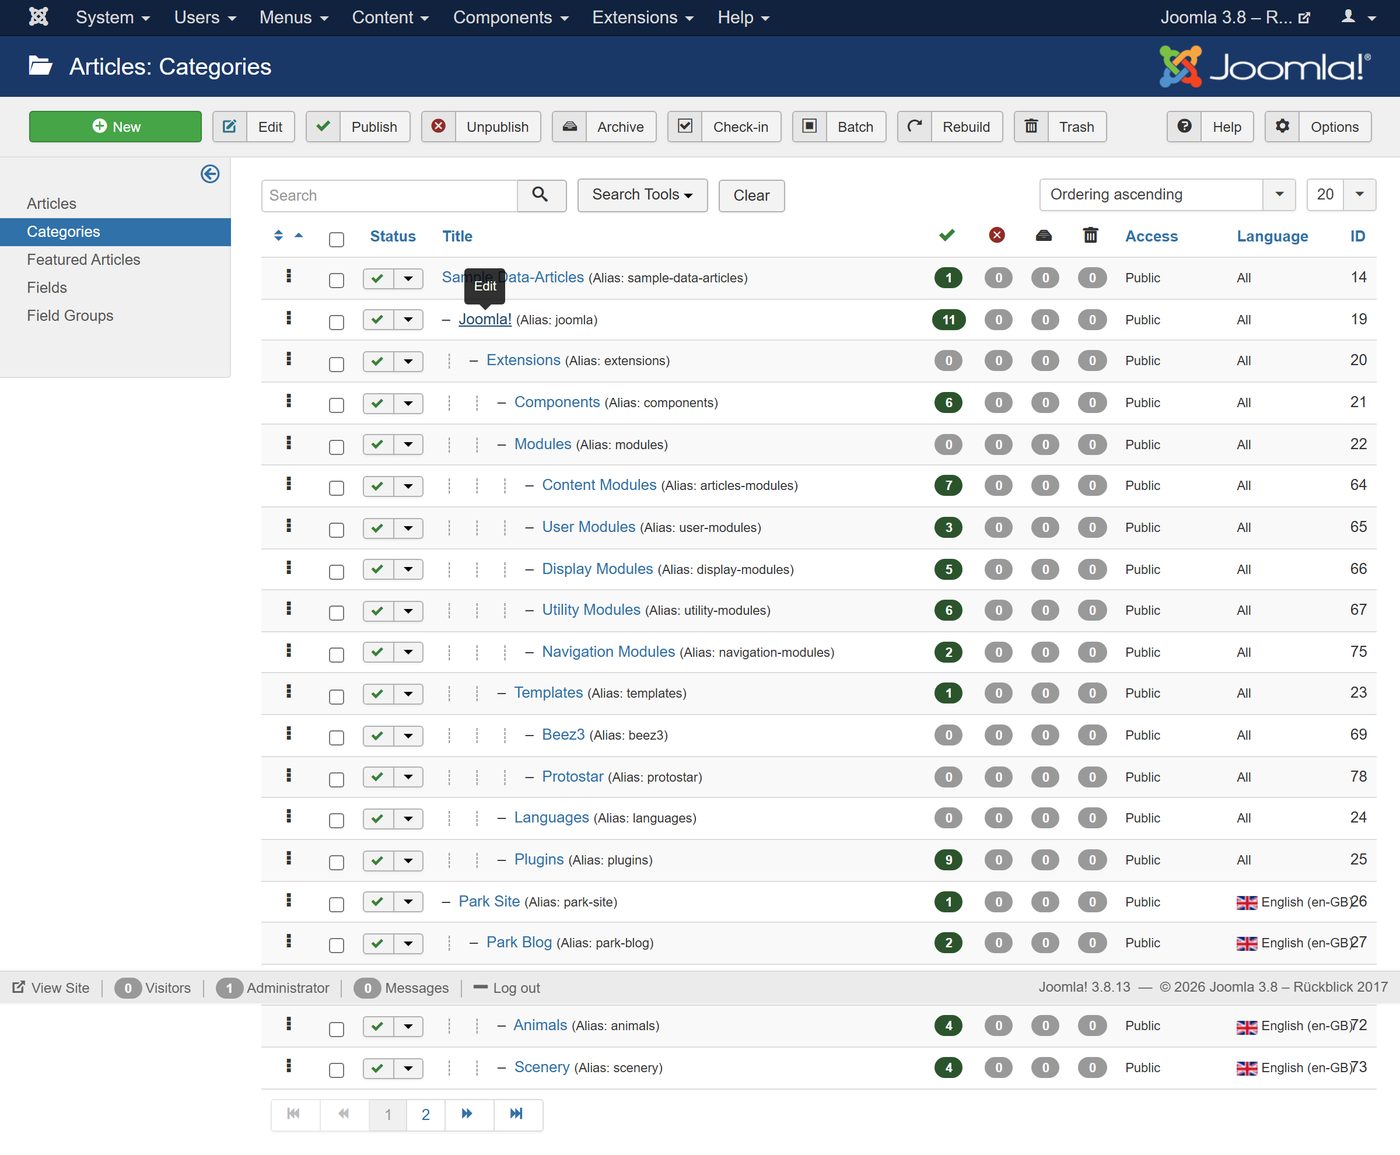
Task: Click the Unpublish toolbar button
Action: pyautogui.click(x=482, y=127)
